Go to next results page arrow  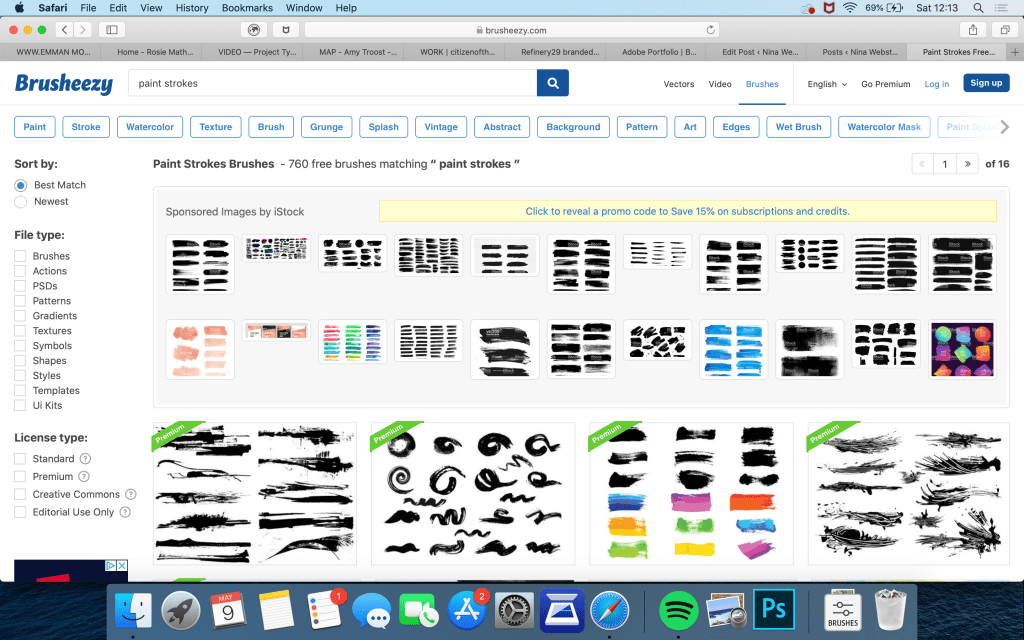click(x=967, y=164)
